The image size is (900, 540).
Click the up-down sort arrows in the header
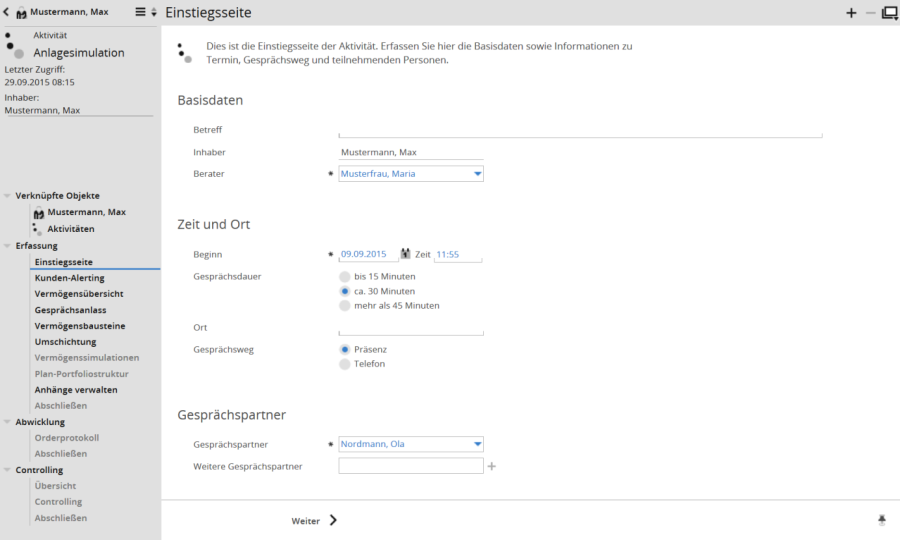[x=154, y=12]
